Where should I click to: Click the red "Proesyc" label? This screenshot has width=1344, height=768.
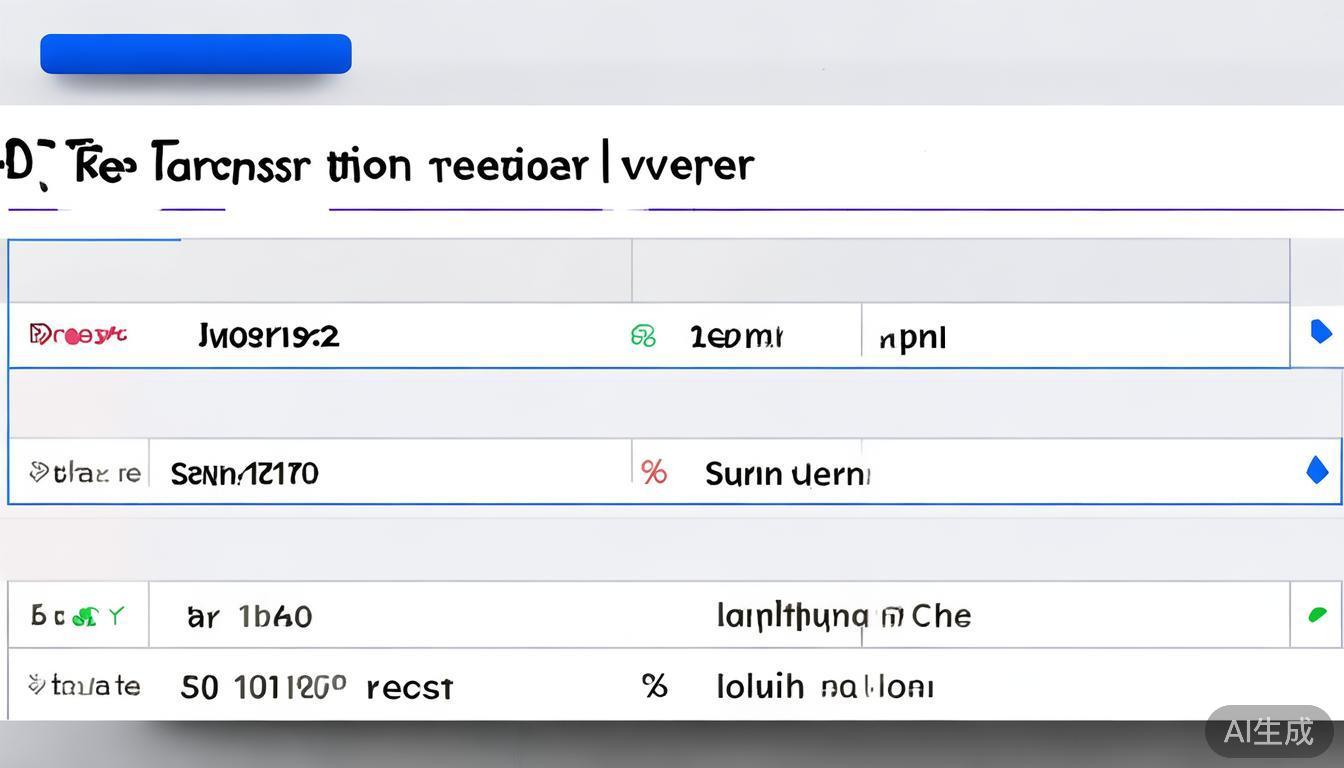[78, 335]
